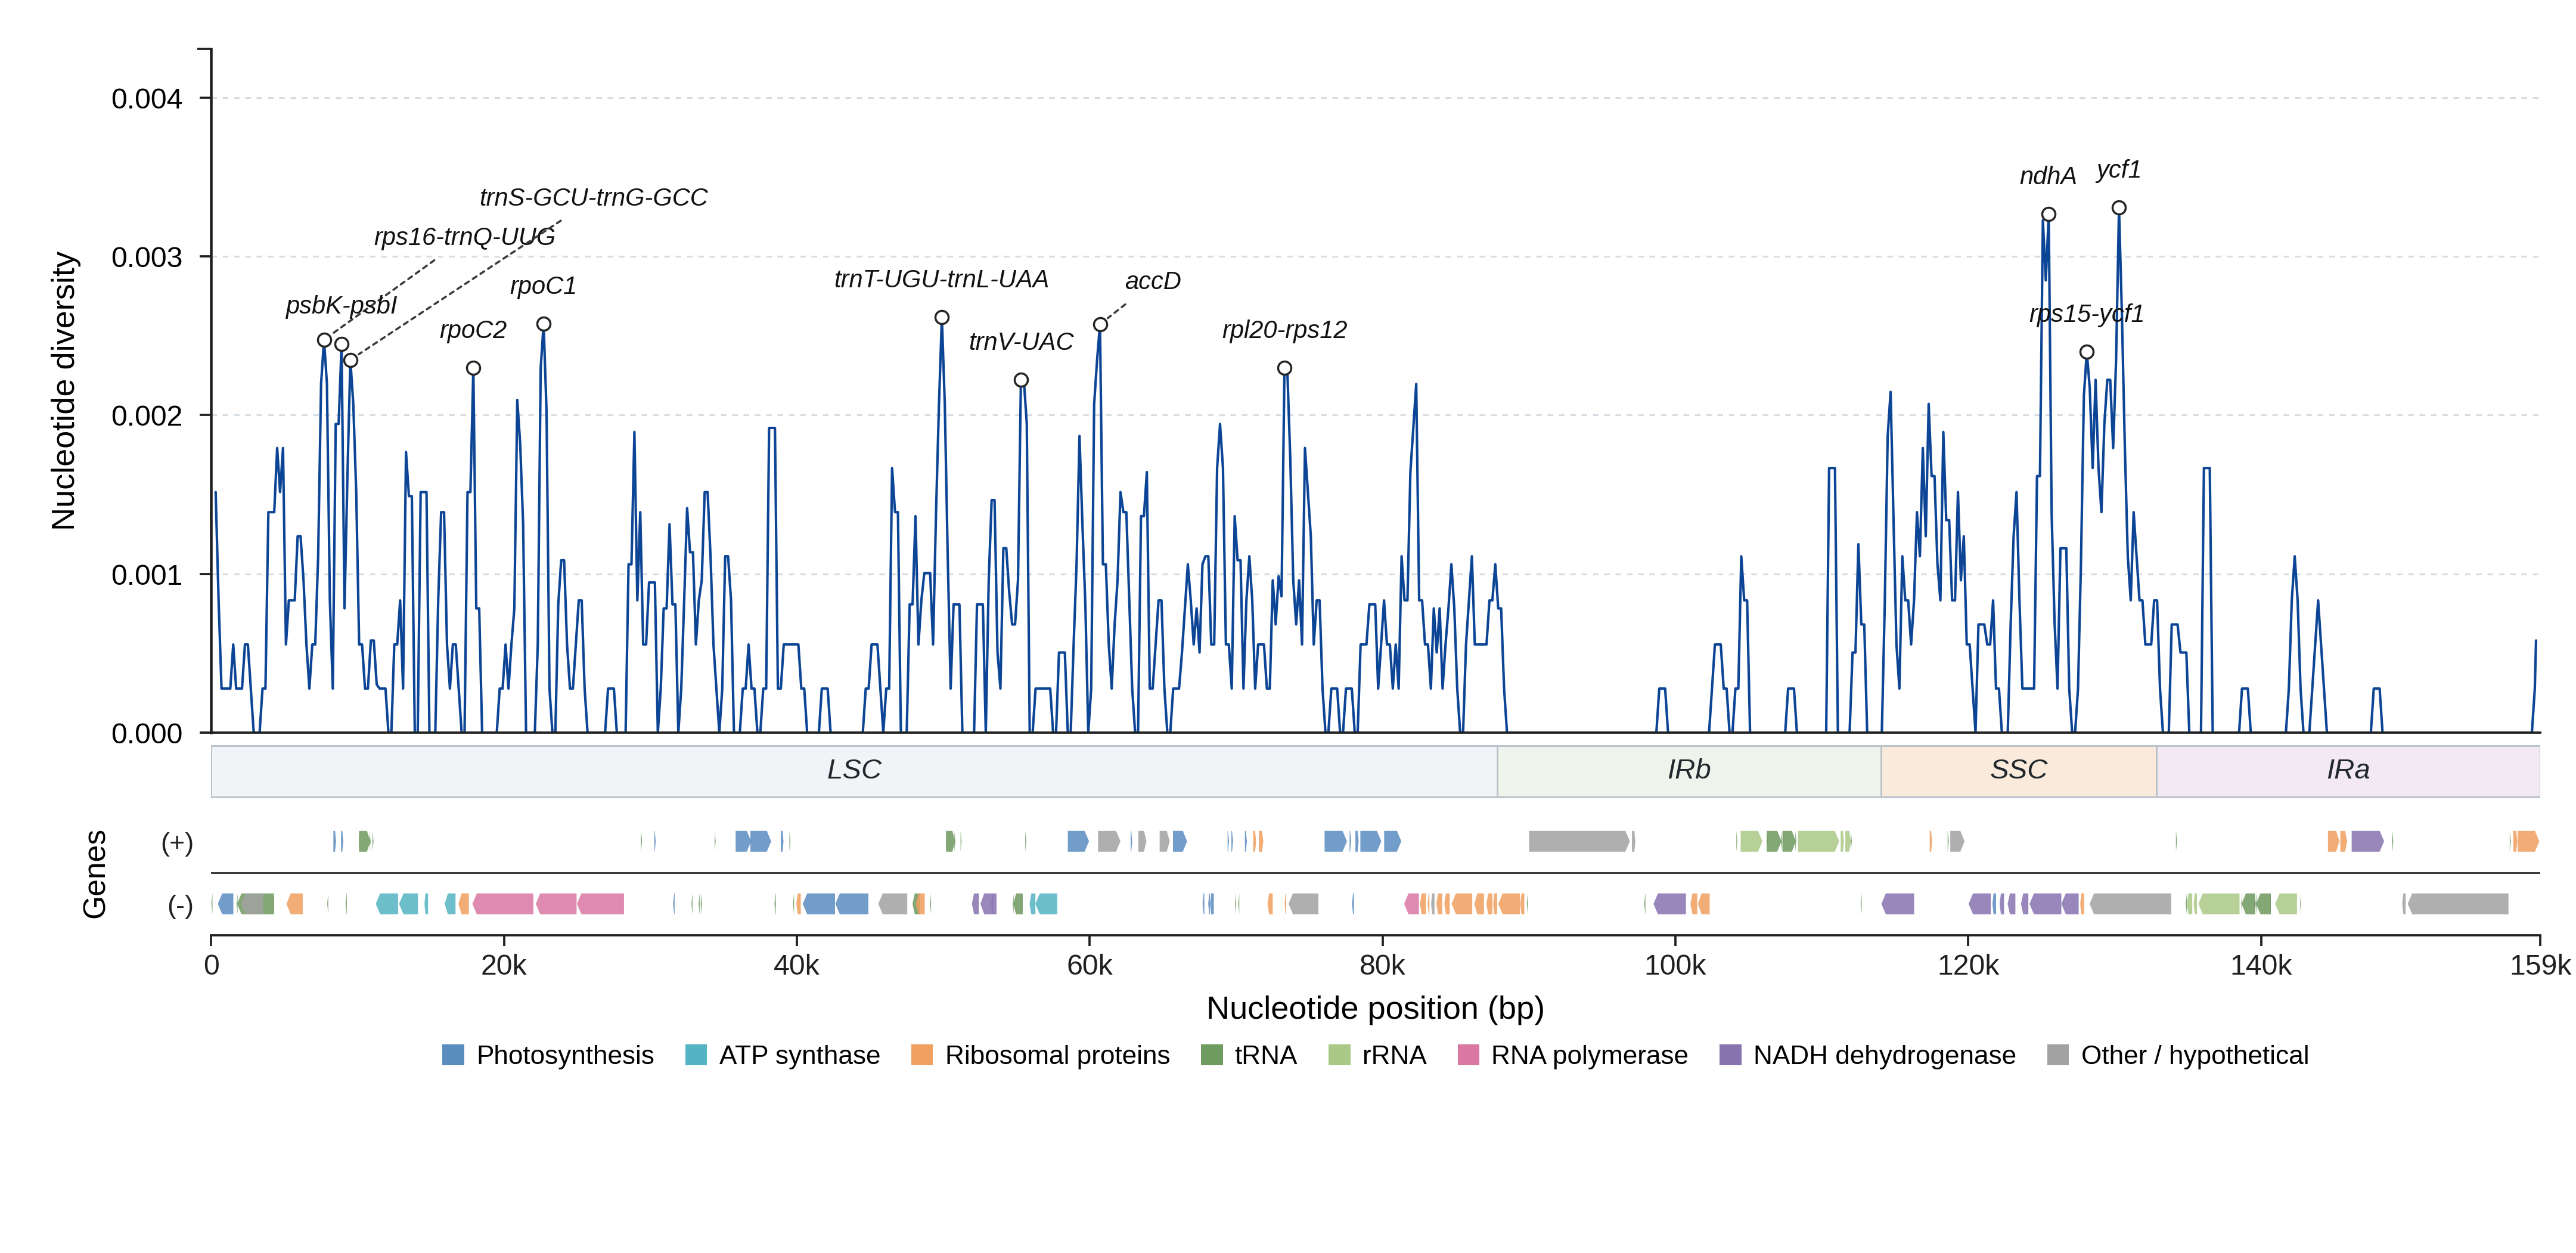Click the rpl20-rps12 peak marker circle

pos(1285,368)
